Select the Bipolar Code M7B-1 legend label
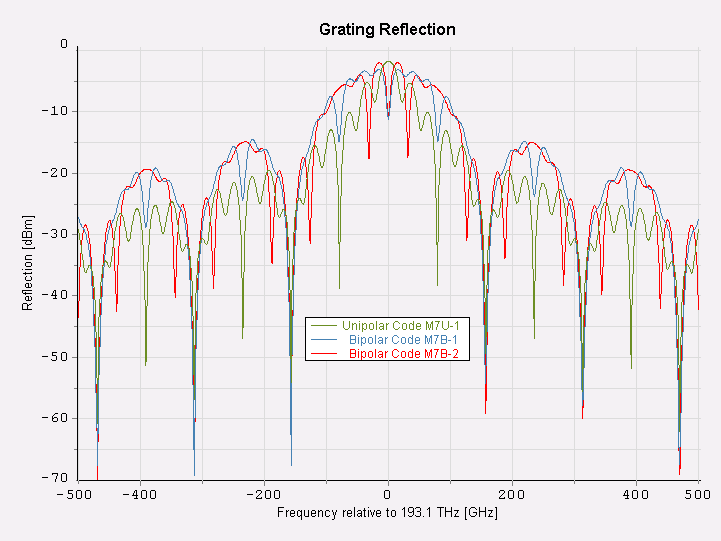Screen dimensions: 721x541 tap(403, 340)
